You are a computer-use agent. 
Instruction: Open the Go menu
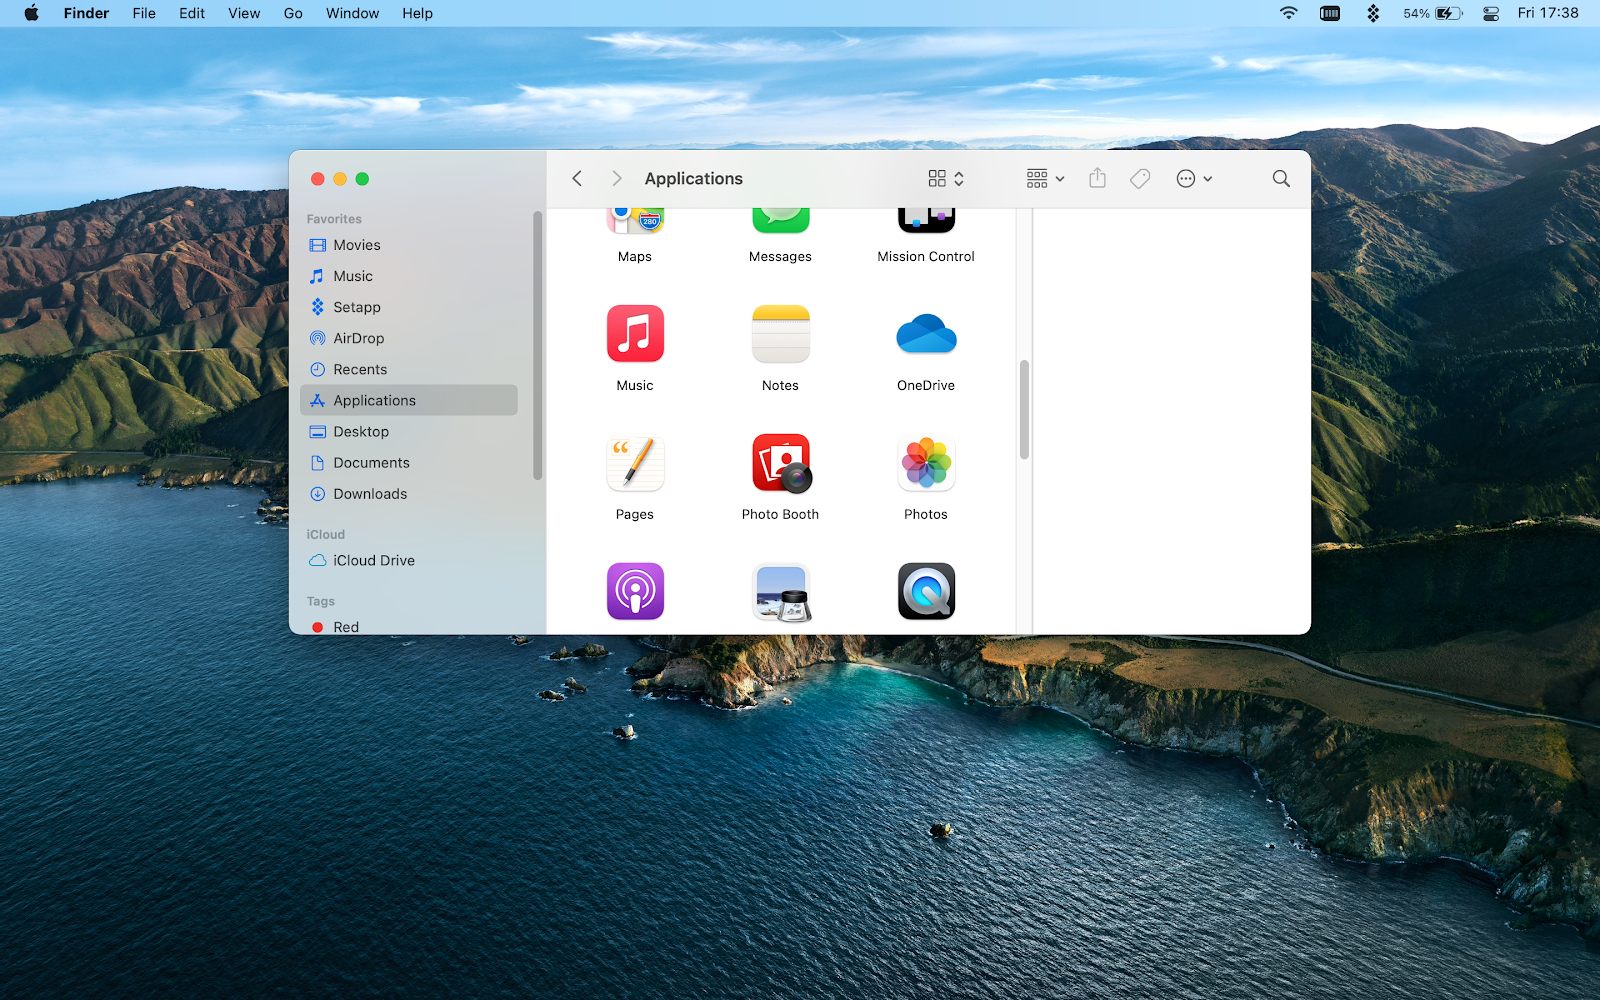(x=293, y=13)
